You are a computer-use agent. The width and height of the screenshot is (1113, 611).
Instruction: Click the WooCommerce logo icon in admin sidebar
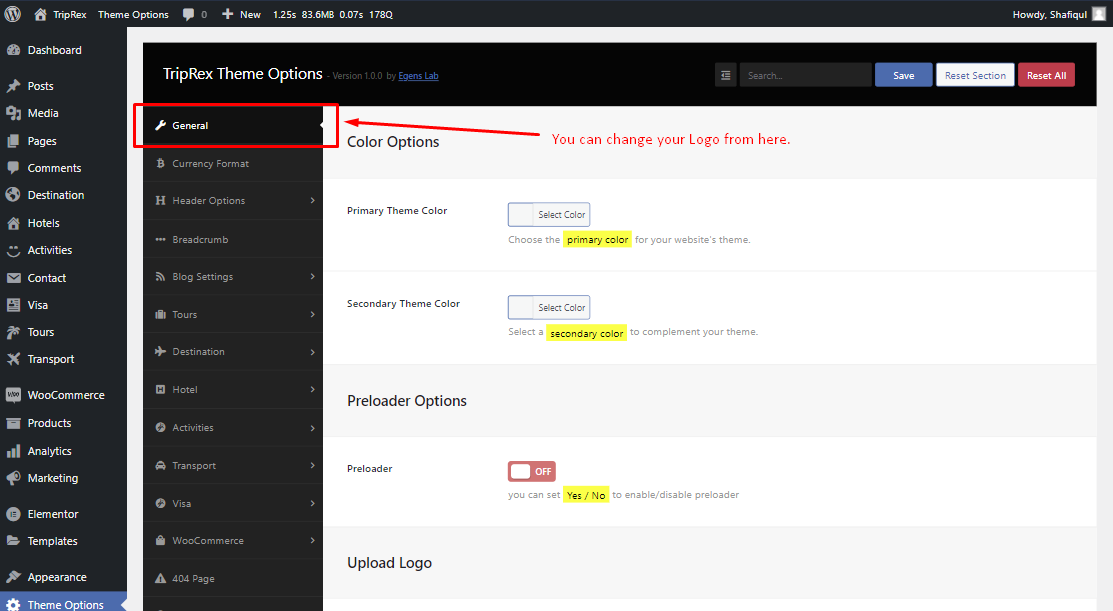click(x=13, y=395)
